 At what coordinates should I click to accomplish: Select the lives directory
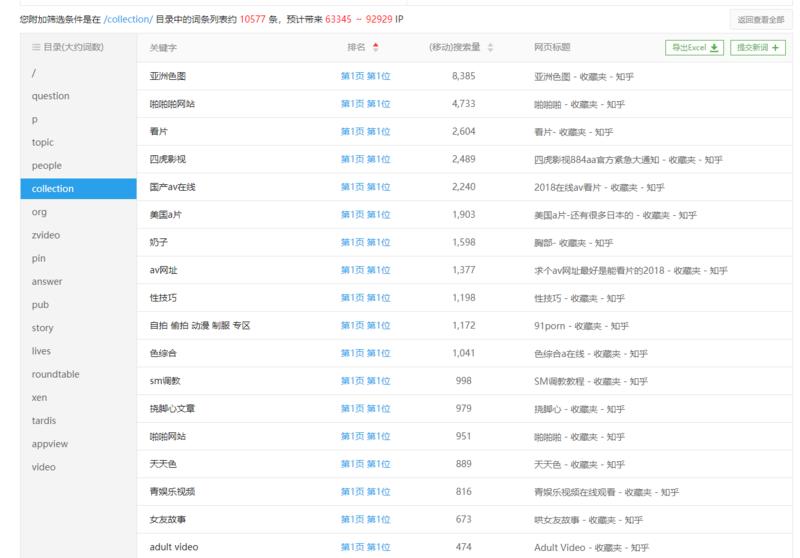(41, 351)
